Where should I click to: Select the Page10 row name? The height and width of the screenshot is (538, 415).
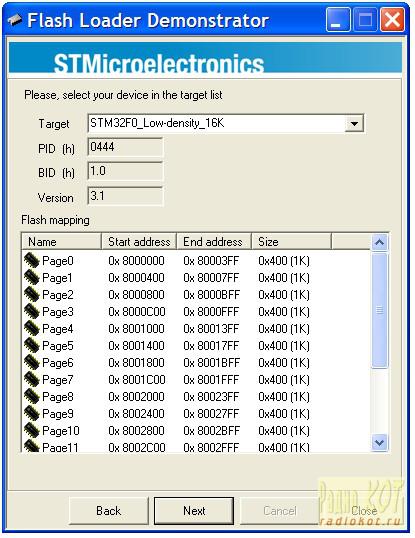click(61, 431)
